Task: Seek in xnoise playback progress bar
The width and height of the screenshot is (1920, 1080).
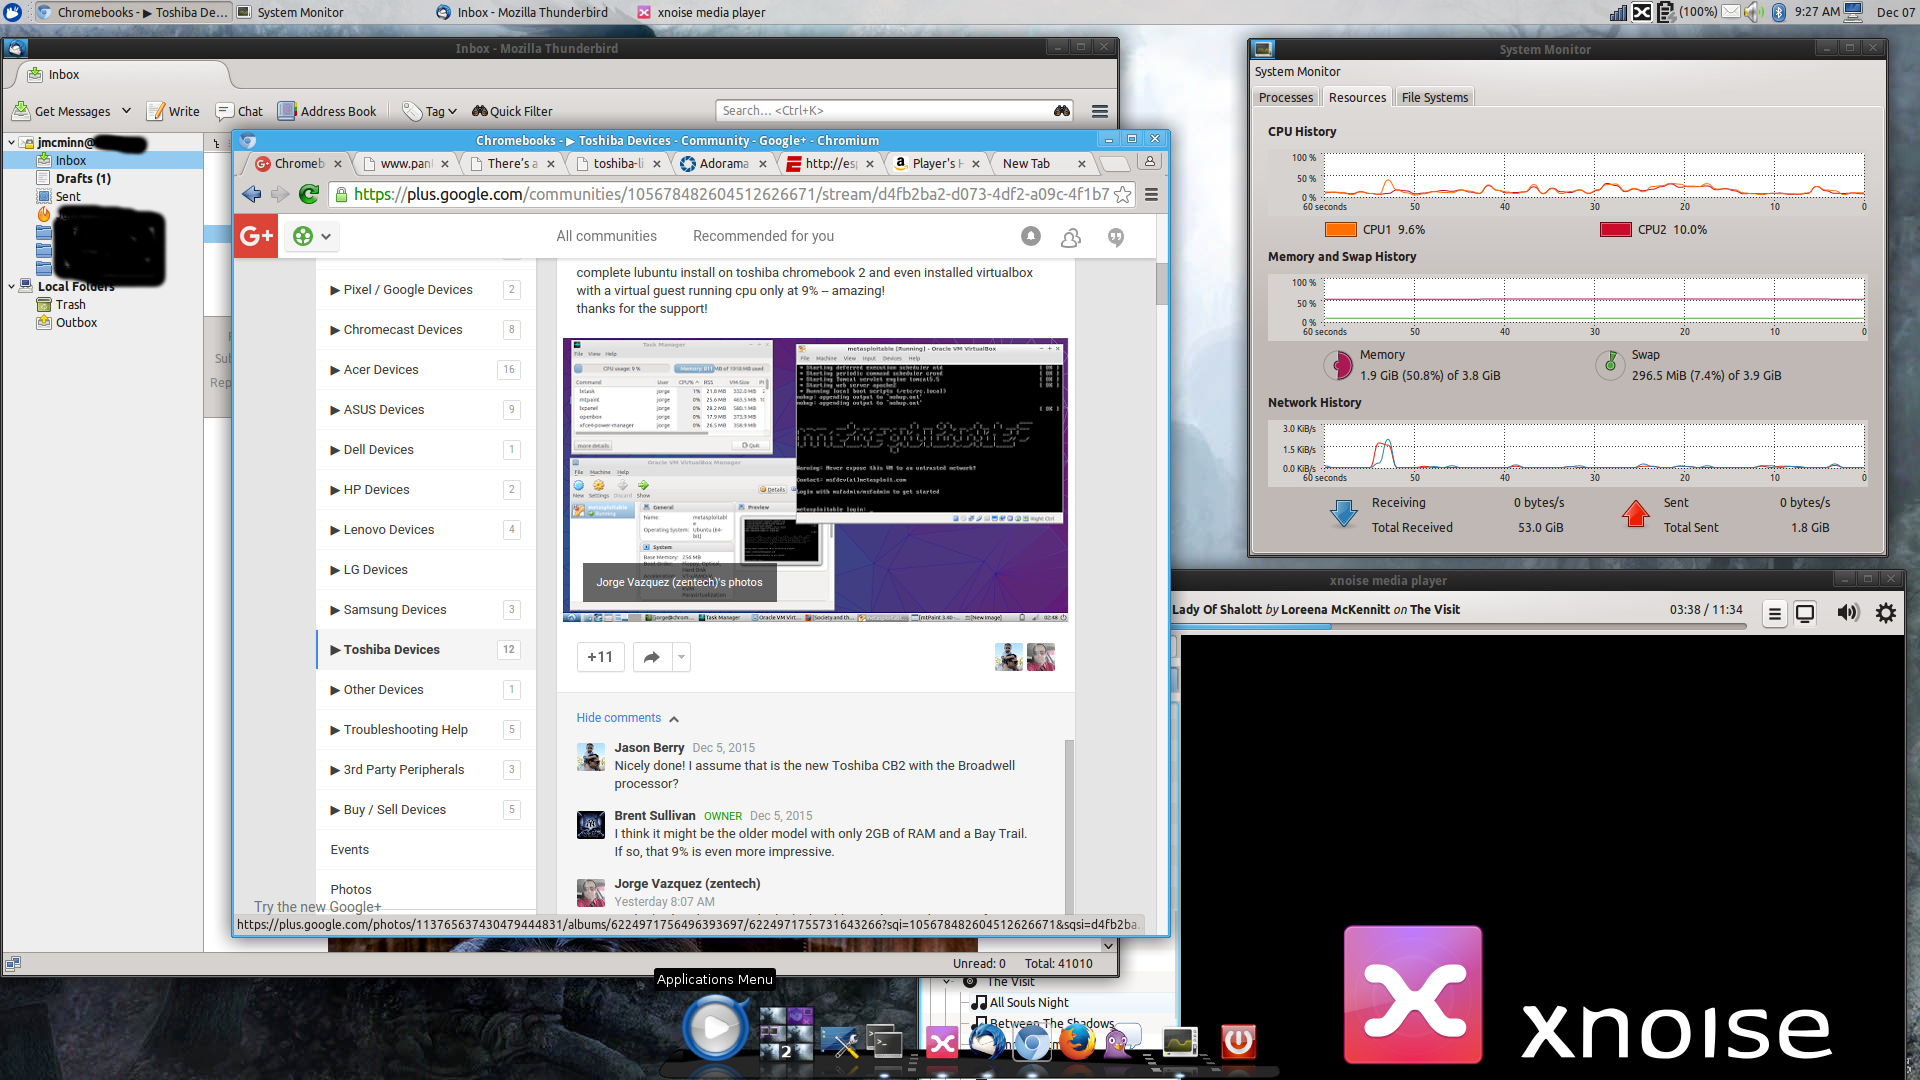Action: click(x=1459, y=627)
